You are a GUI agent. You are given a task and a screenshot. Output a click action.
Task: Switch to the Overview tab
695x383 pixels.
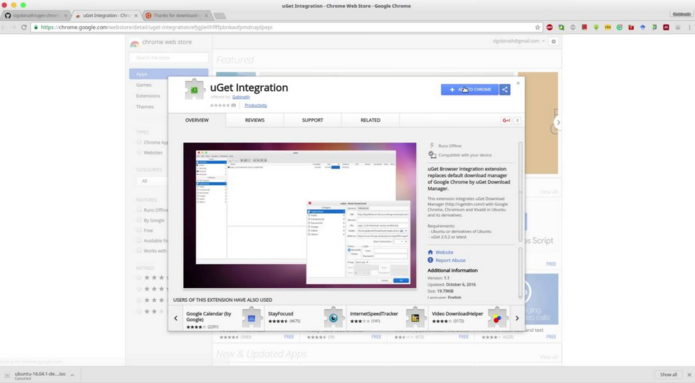[x=197, y=120]
